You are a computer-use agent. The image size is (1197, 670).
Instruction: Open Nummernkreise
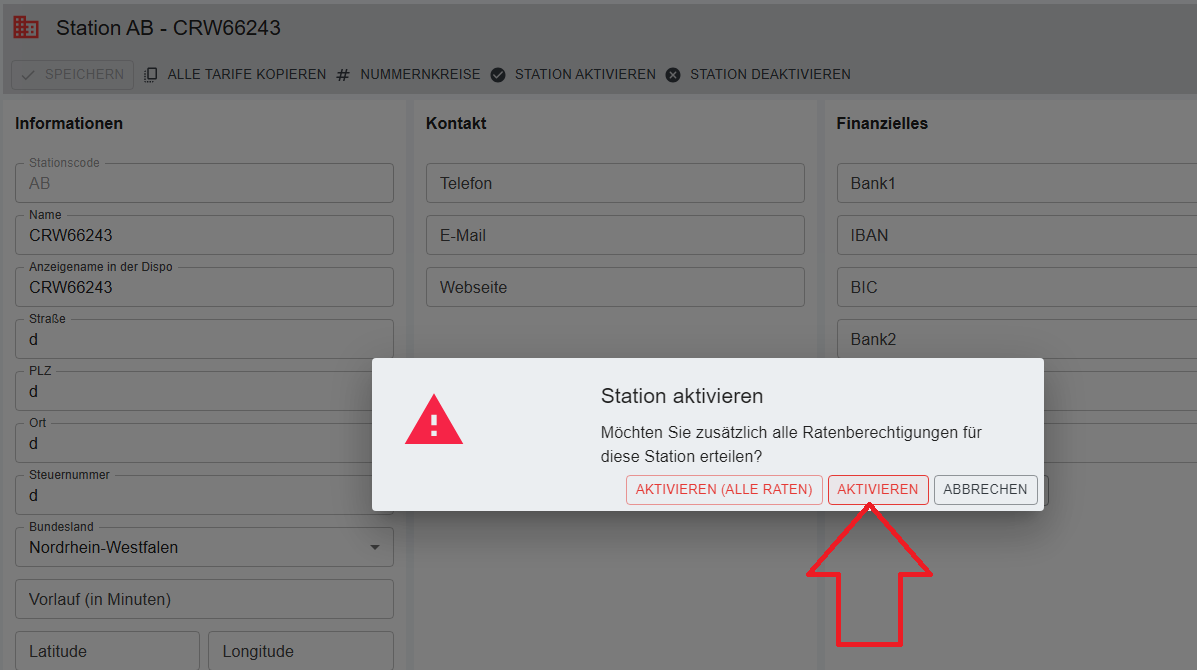pyautogui.click(x=408, y=75)
